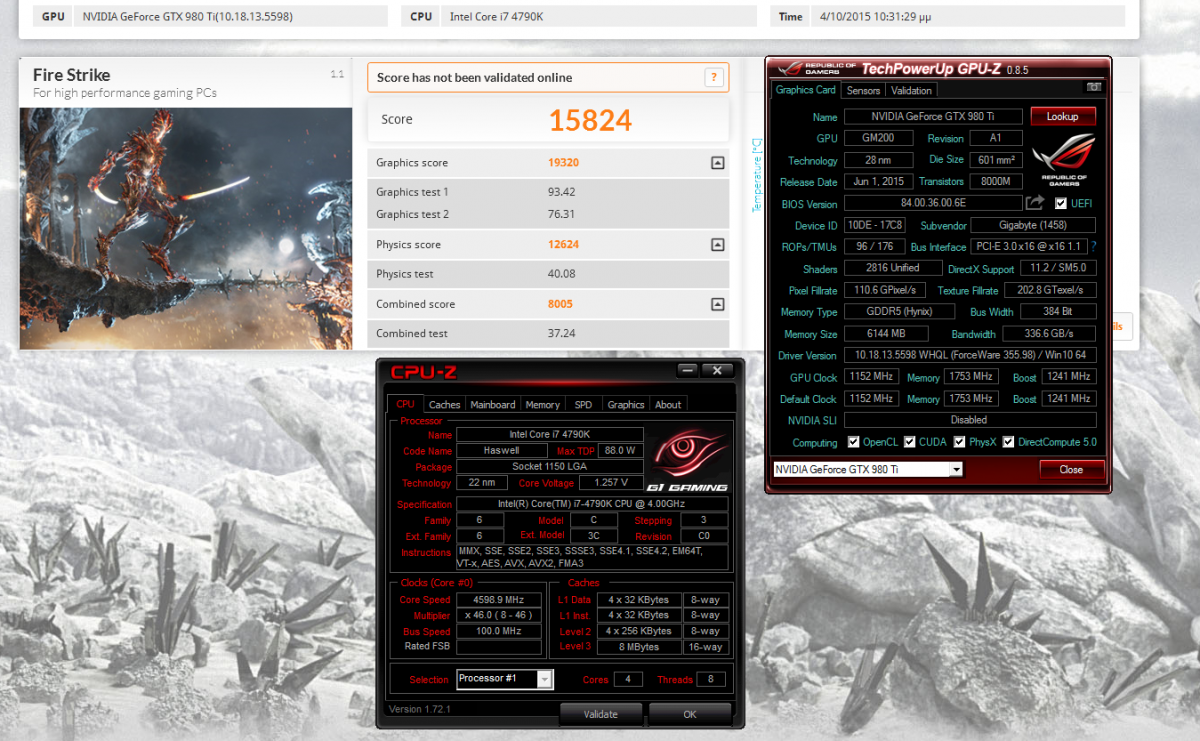Image resolution: width=1200 pixels, height=741 pixels.
Task: Open the Validation tab in GPU-Z
Action: click(911, 91)
